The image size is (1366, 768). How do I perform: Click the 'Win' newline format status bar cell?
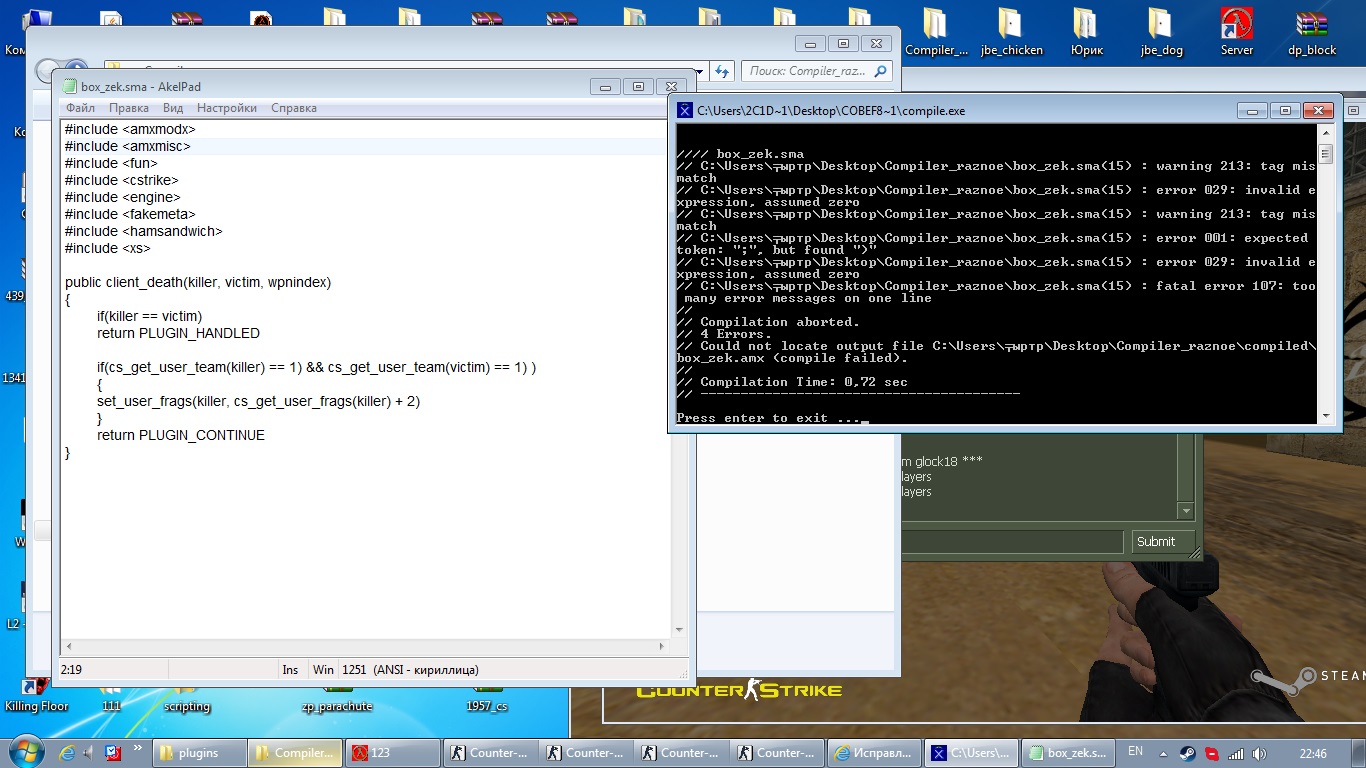click(323, 669)
